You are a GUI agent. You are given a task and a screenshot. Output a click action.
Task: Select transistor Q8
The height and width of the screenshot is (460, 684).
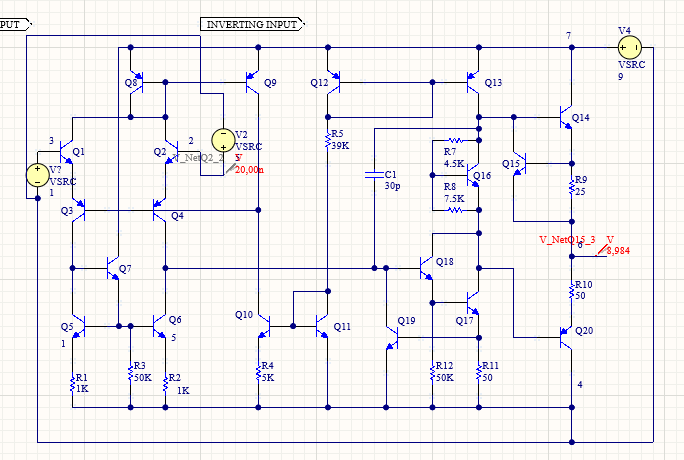point(137,82)
